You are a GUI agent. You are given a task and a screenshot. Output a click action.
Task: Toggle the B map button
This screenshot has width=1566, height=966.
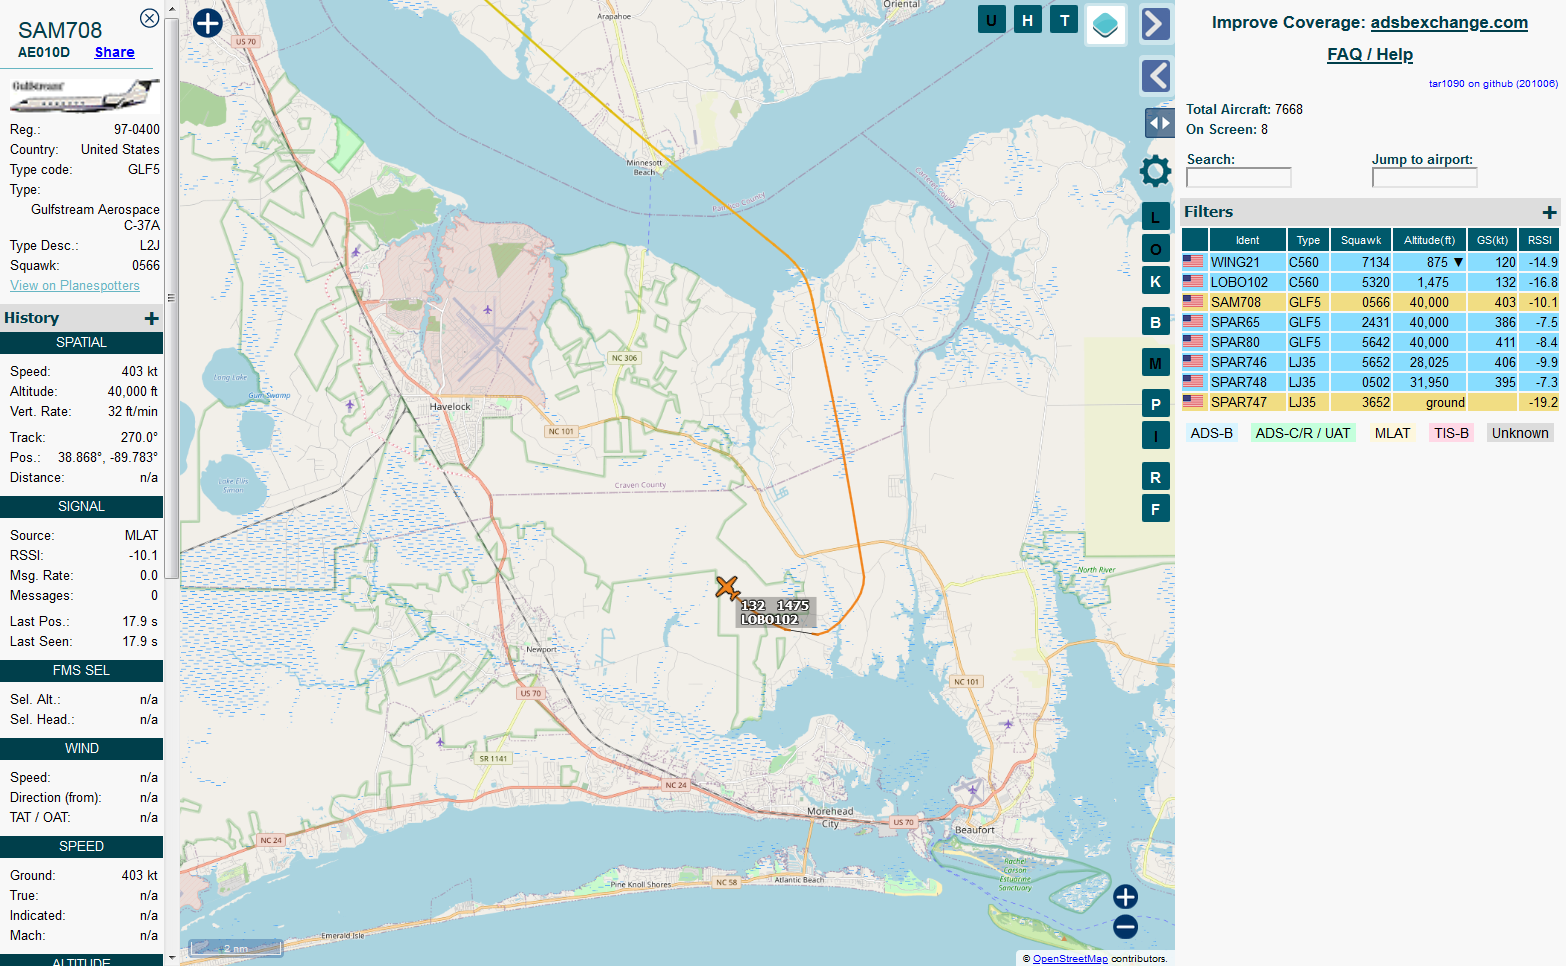coord(1155,322)
